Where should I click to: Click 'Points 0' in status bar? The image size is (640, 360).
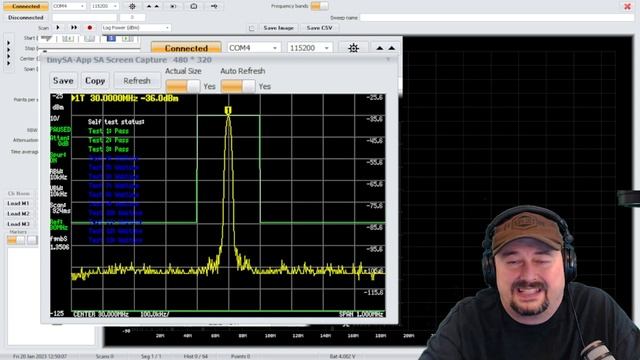240,356
